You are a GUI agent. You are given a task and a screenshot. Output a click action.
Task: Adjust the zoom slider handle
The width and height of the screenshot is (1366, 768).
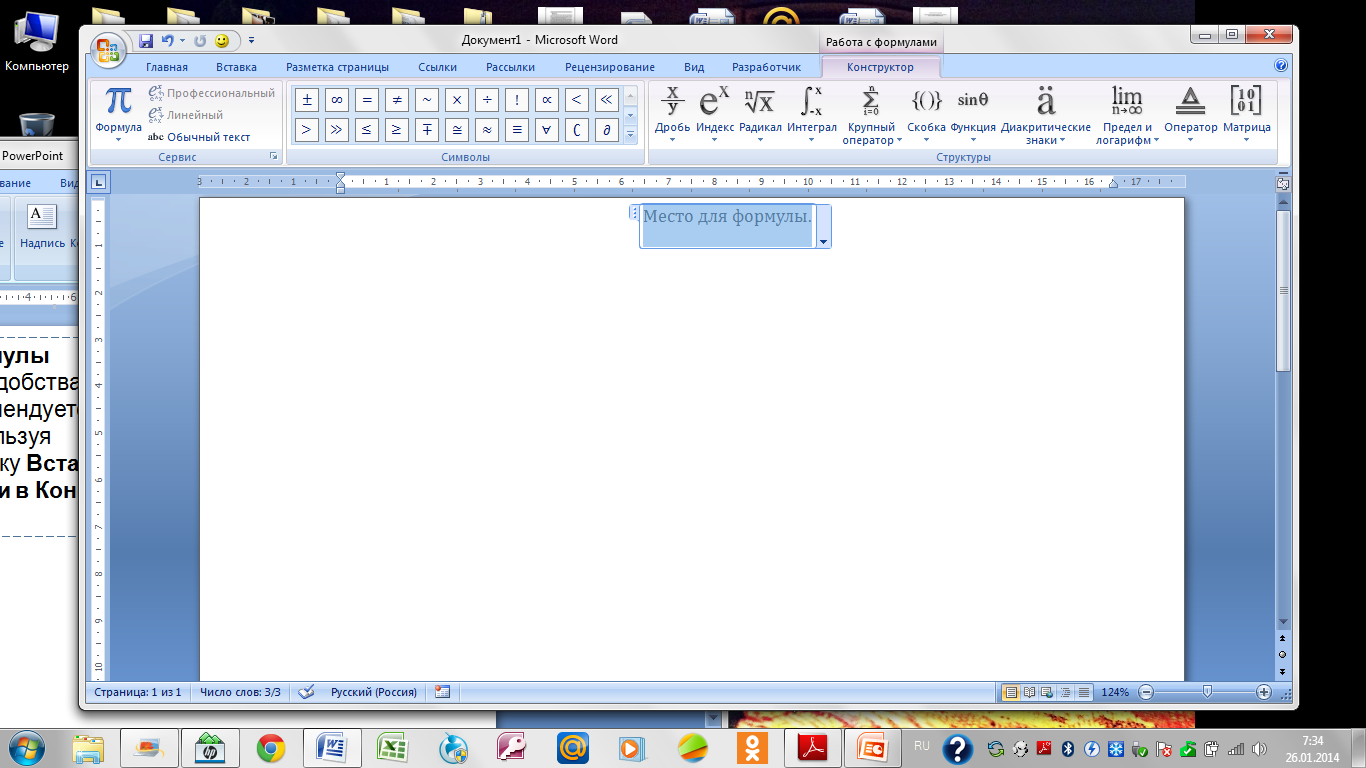(1208, 692)
